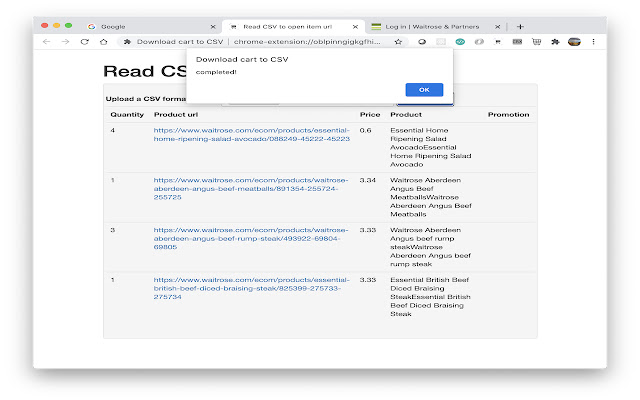640x400 pixels.
Task: Click the Google tab favicon
Action: coord(92,27)
